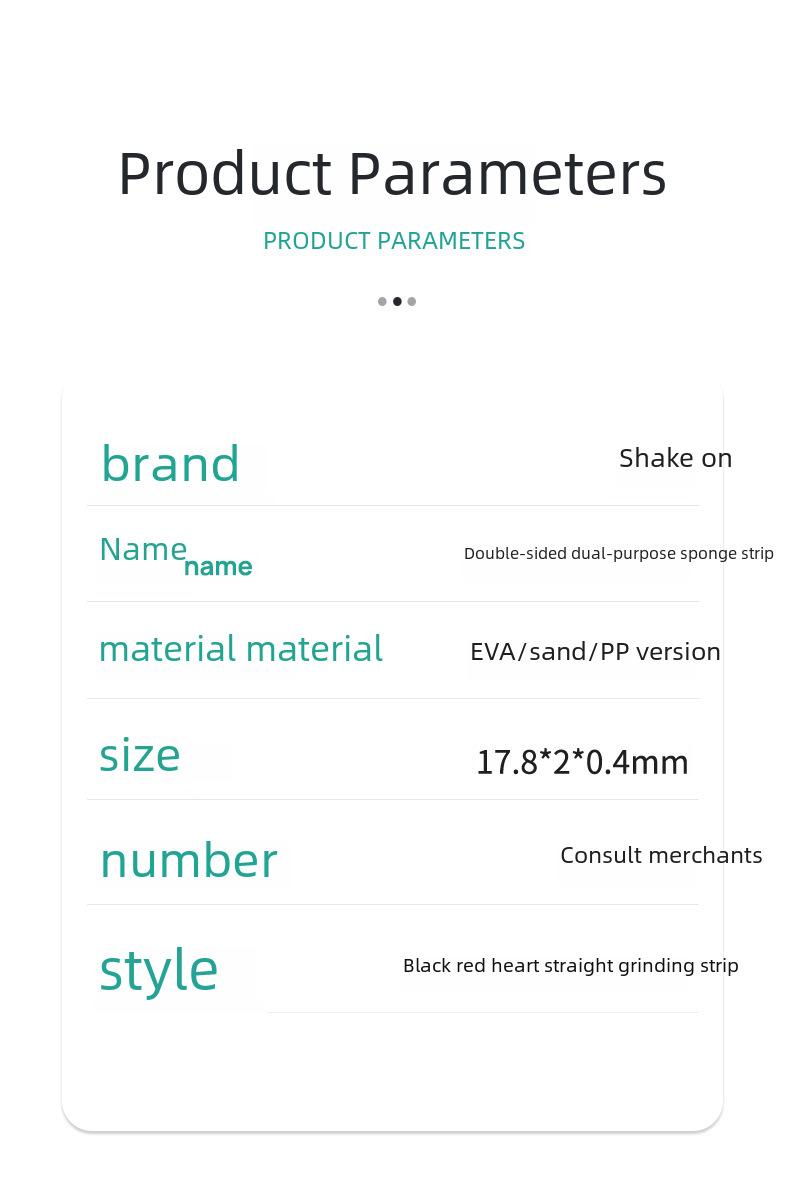The width and height of the screenshot is (790, 1196).
Task: Click the empty area below style row
Action: click(x=392, y=1068)
